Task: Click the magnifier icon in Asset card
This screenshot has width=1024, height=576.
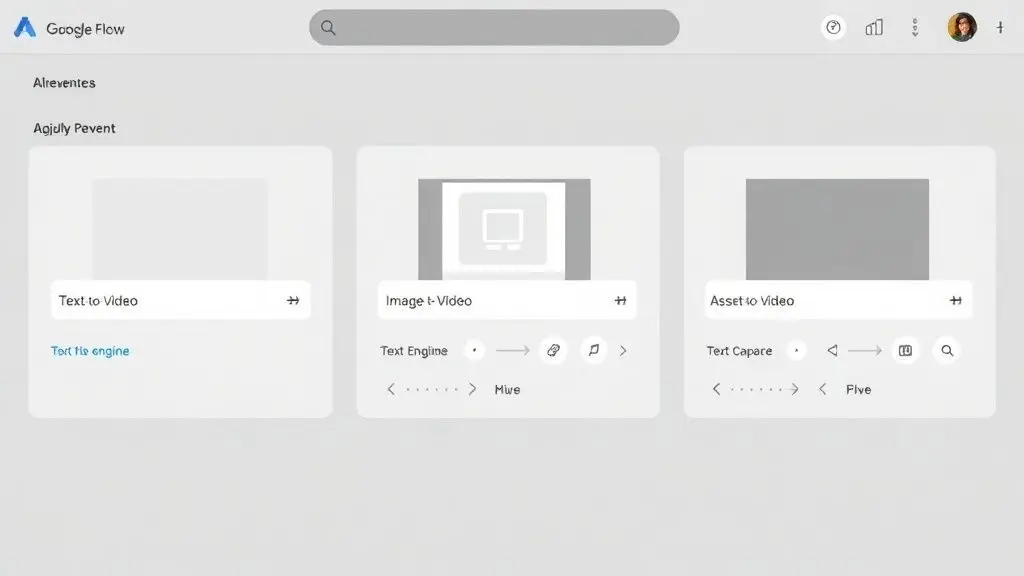Action: tap(947, 351)
